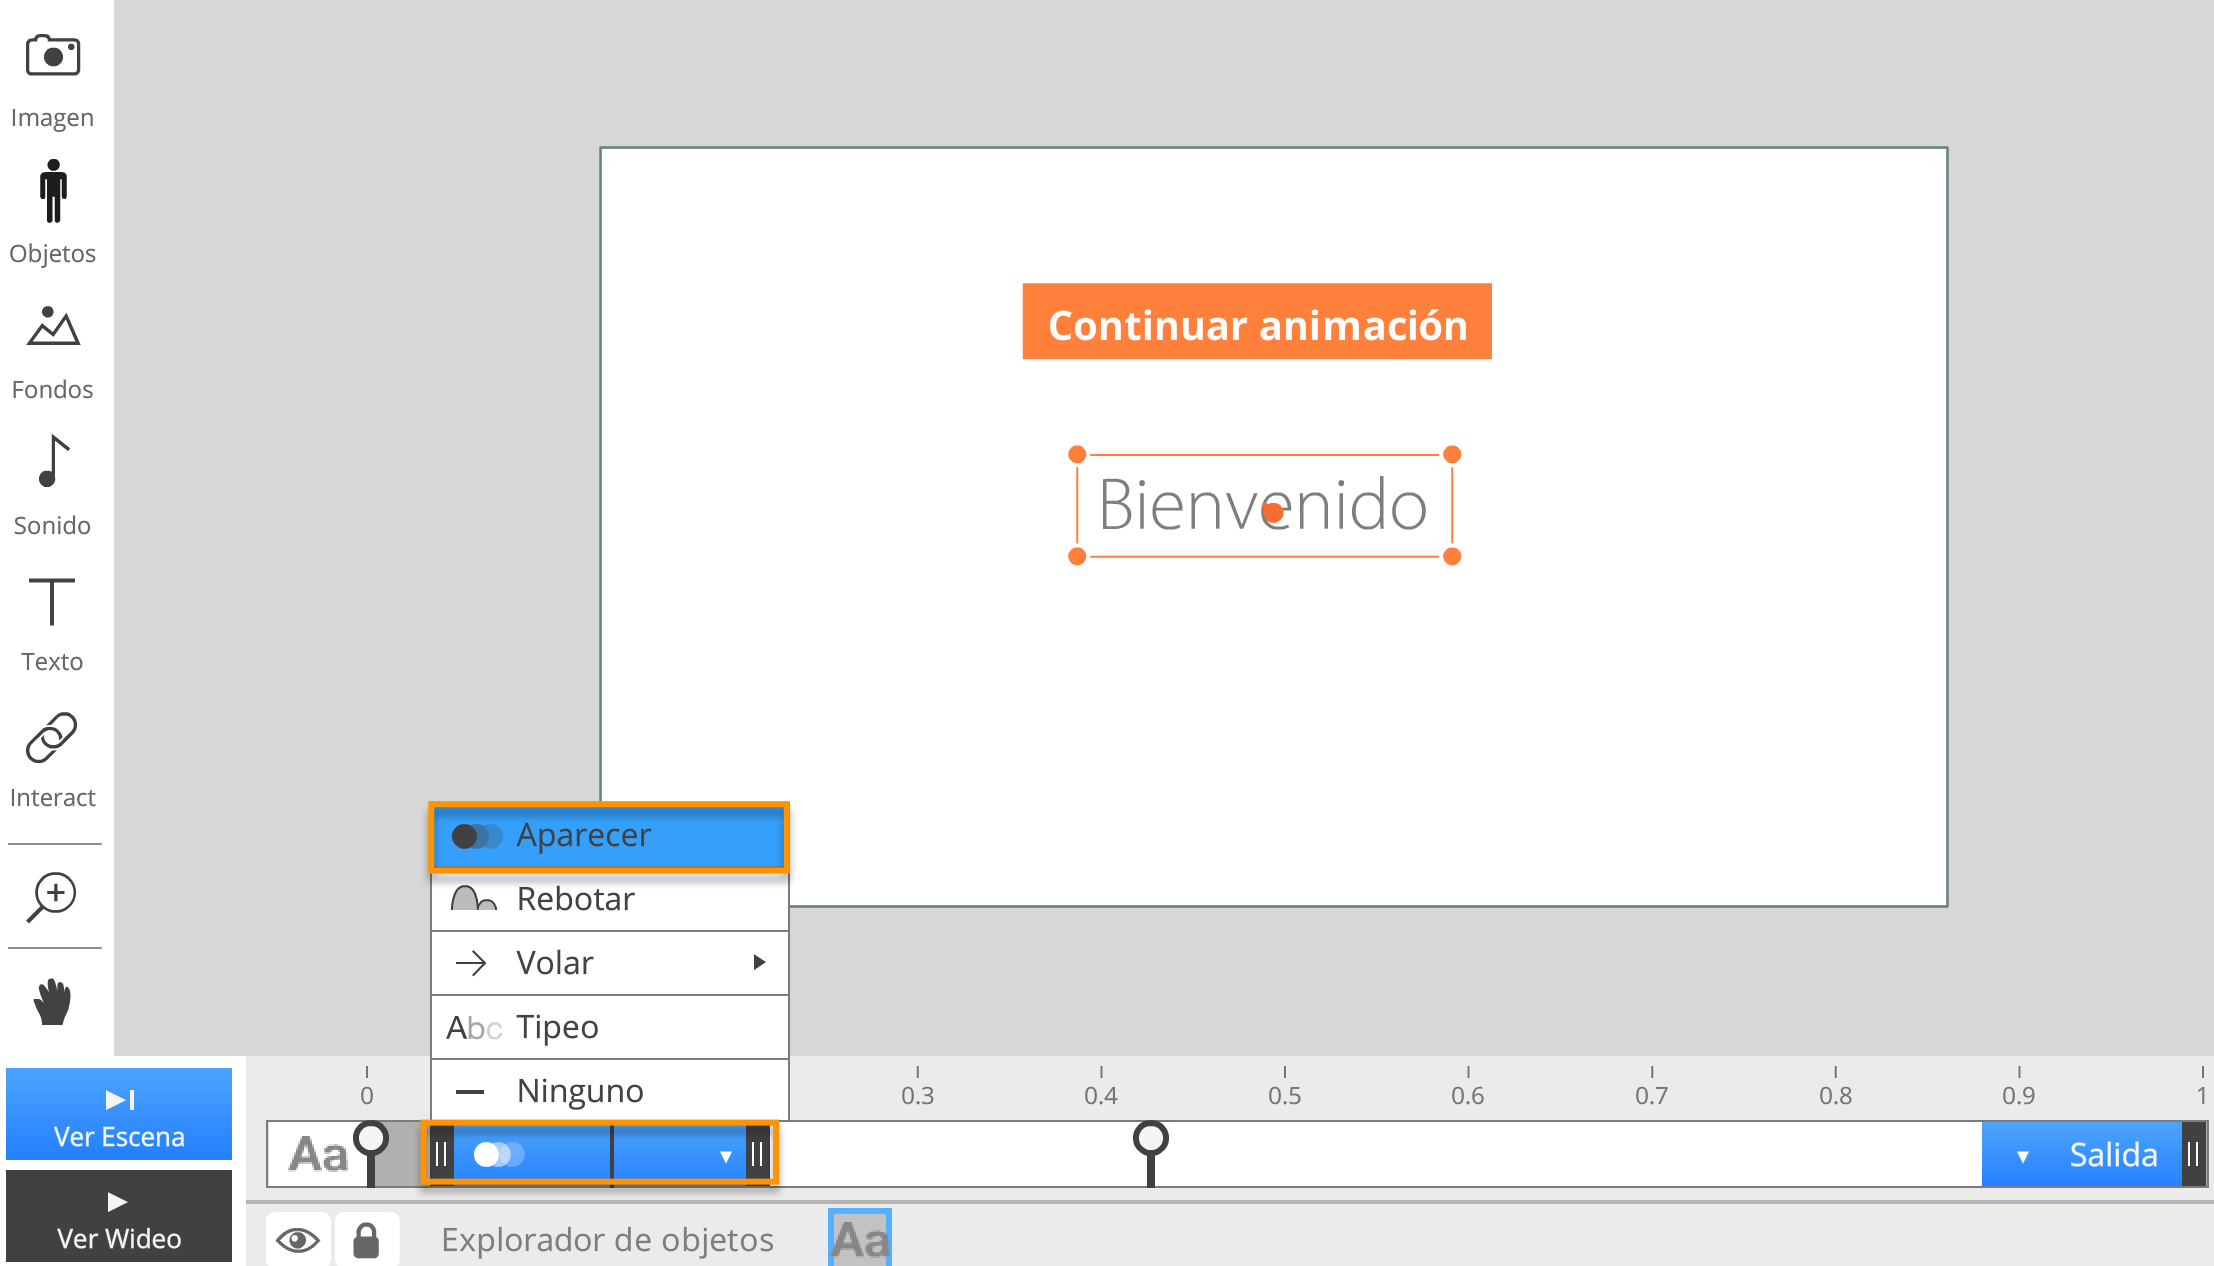Toggle object visibility eye icon
2214x1266 pixels.
pos(298,1240)
